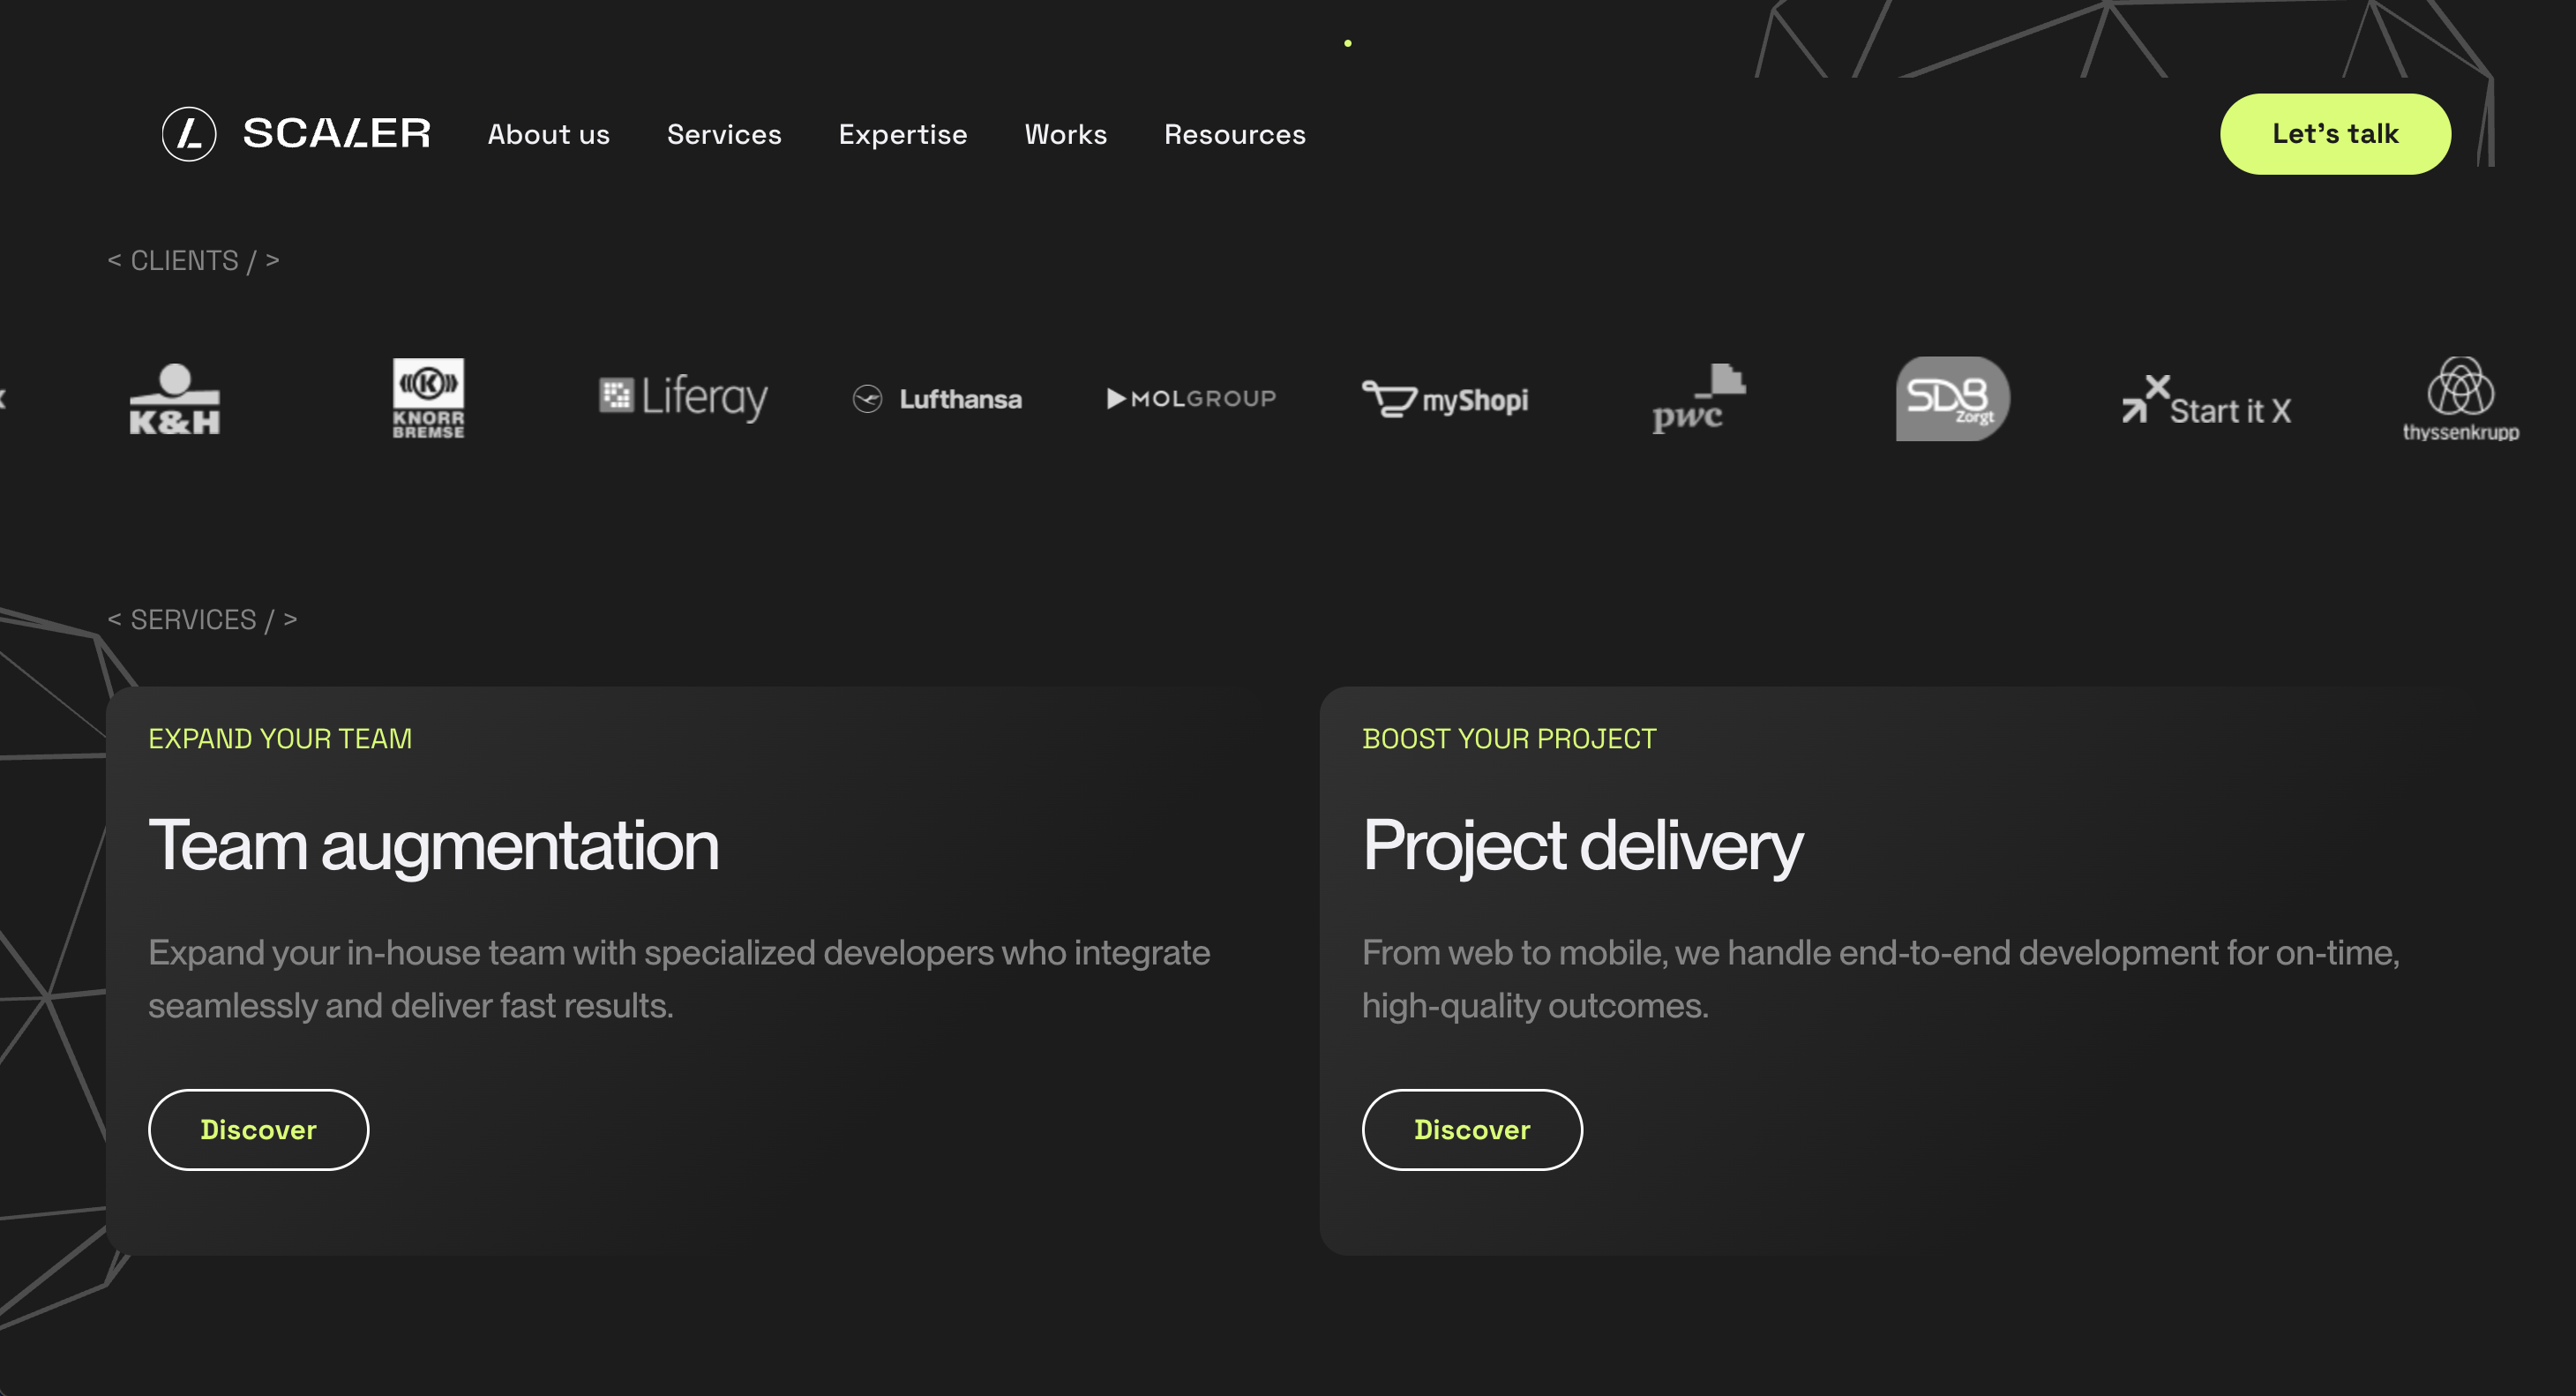Click the Start it X logo
2576x1396 pixels.
(x=2207, y=401)
